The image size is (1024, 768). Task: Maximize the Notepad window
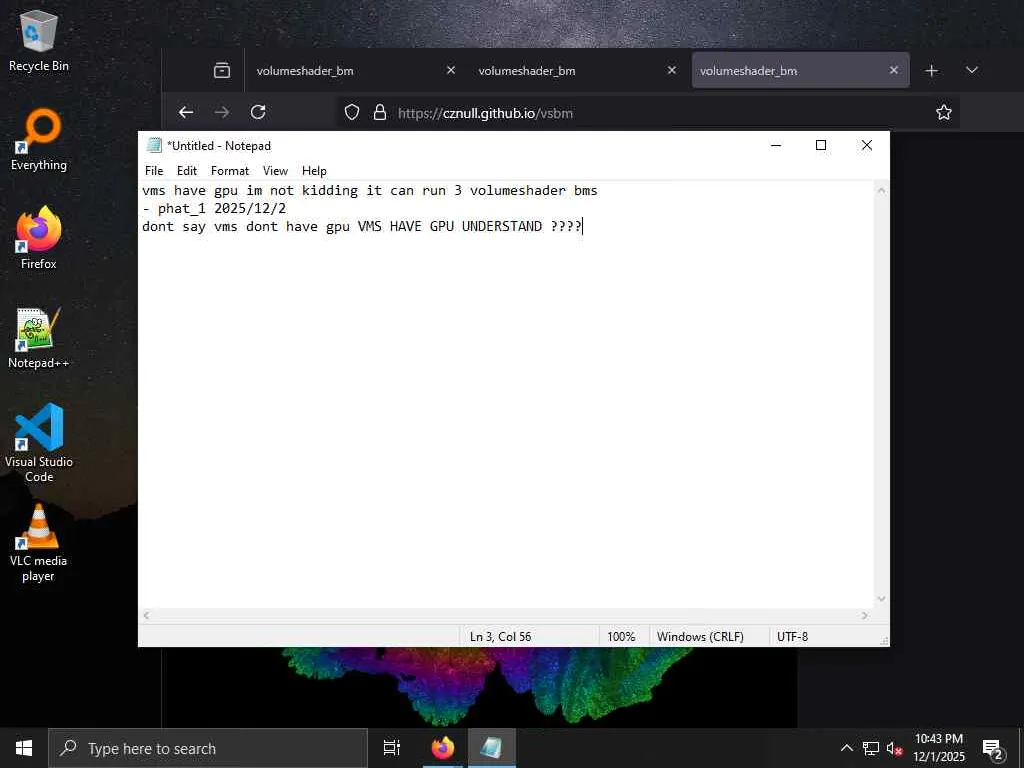coord(821,145)
